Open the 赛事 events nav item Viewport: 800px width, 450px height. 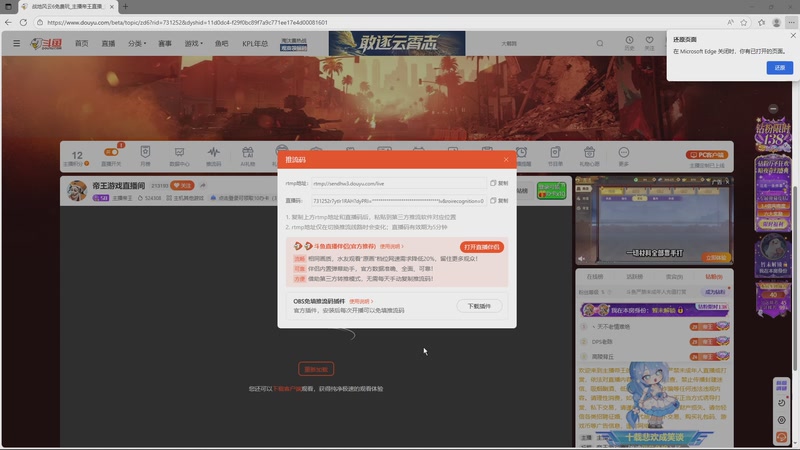(x=165, y=44)
